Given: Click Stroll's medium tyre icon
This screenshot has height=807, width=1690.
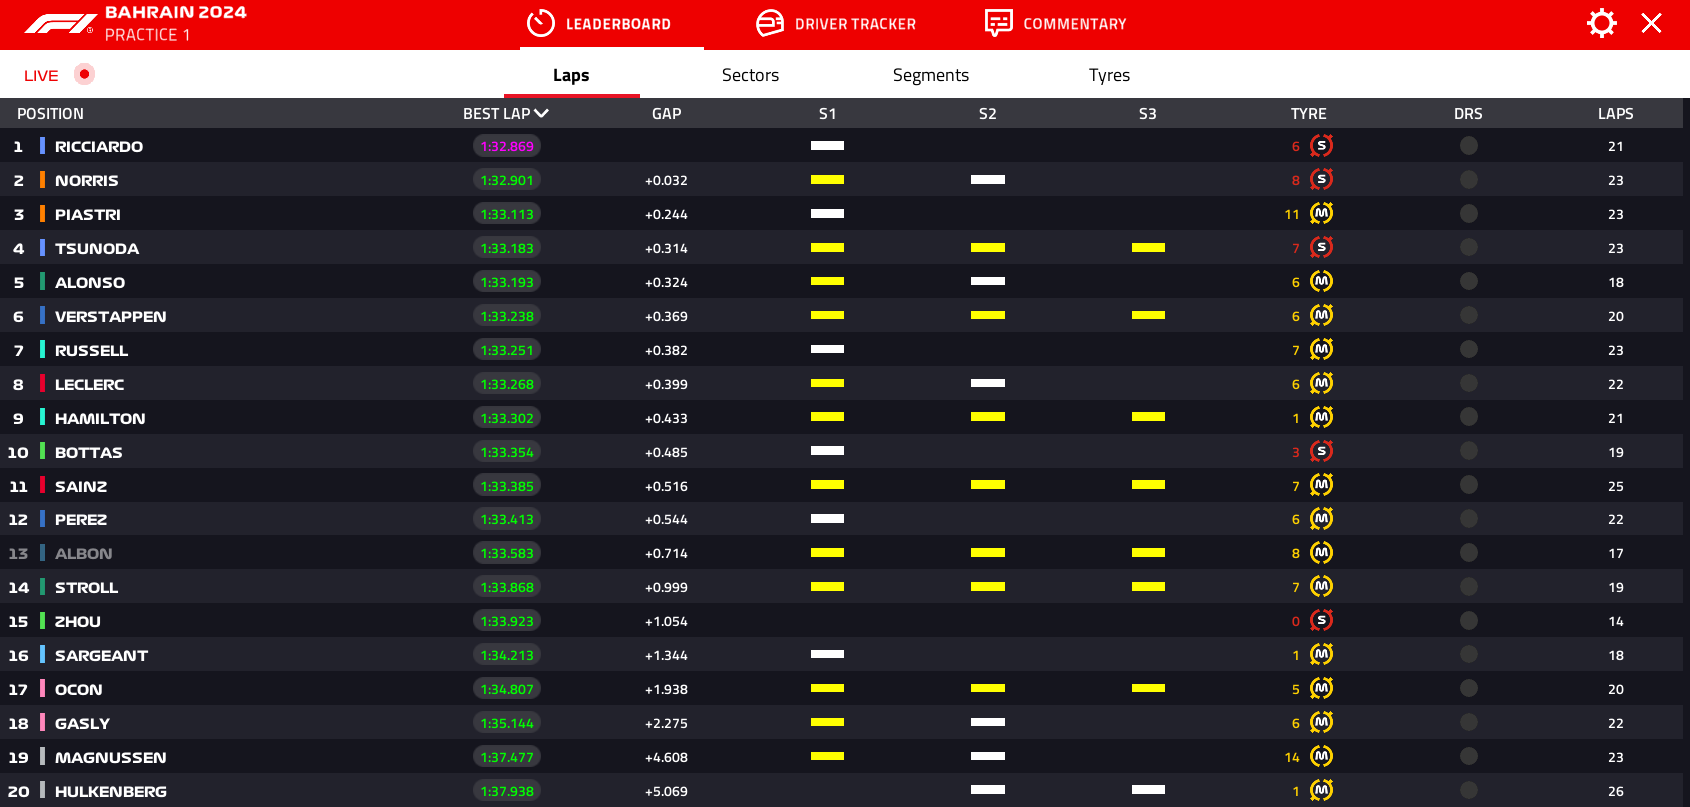Looking at the screenshot, I should pyautogui.click(x=1321, y=587).
